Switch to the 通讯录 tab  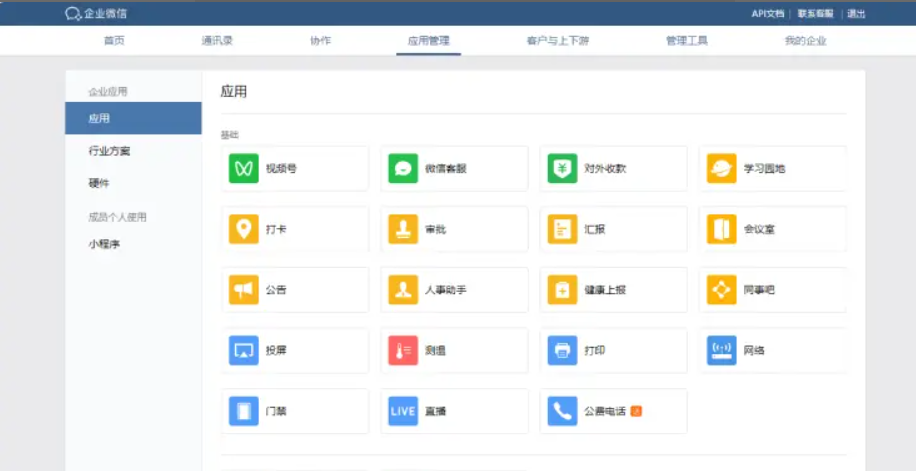217,41
